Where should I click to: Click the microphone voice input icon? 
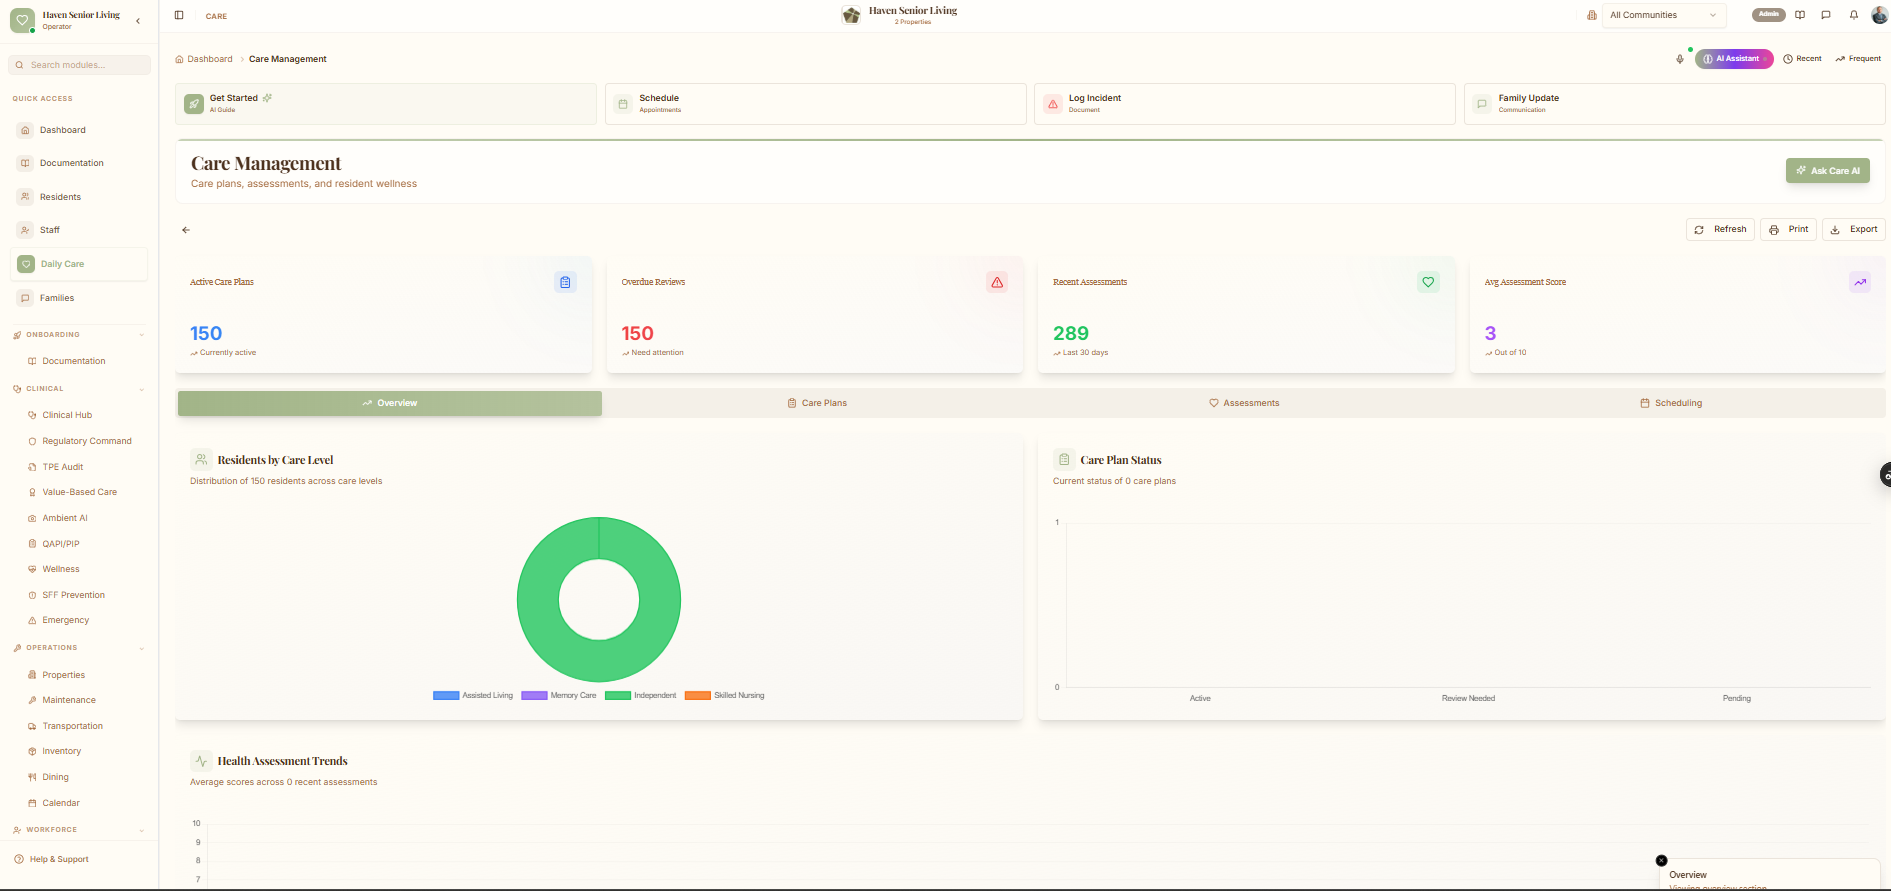click(x=1680, y=59)
